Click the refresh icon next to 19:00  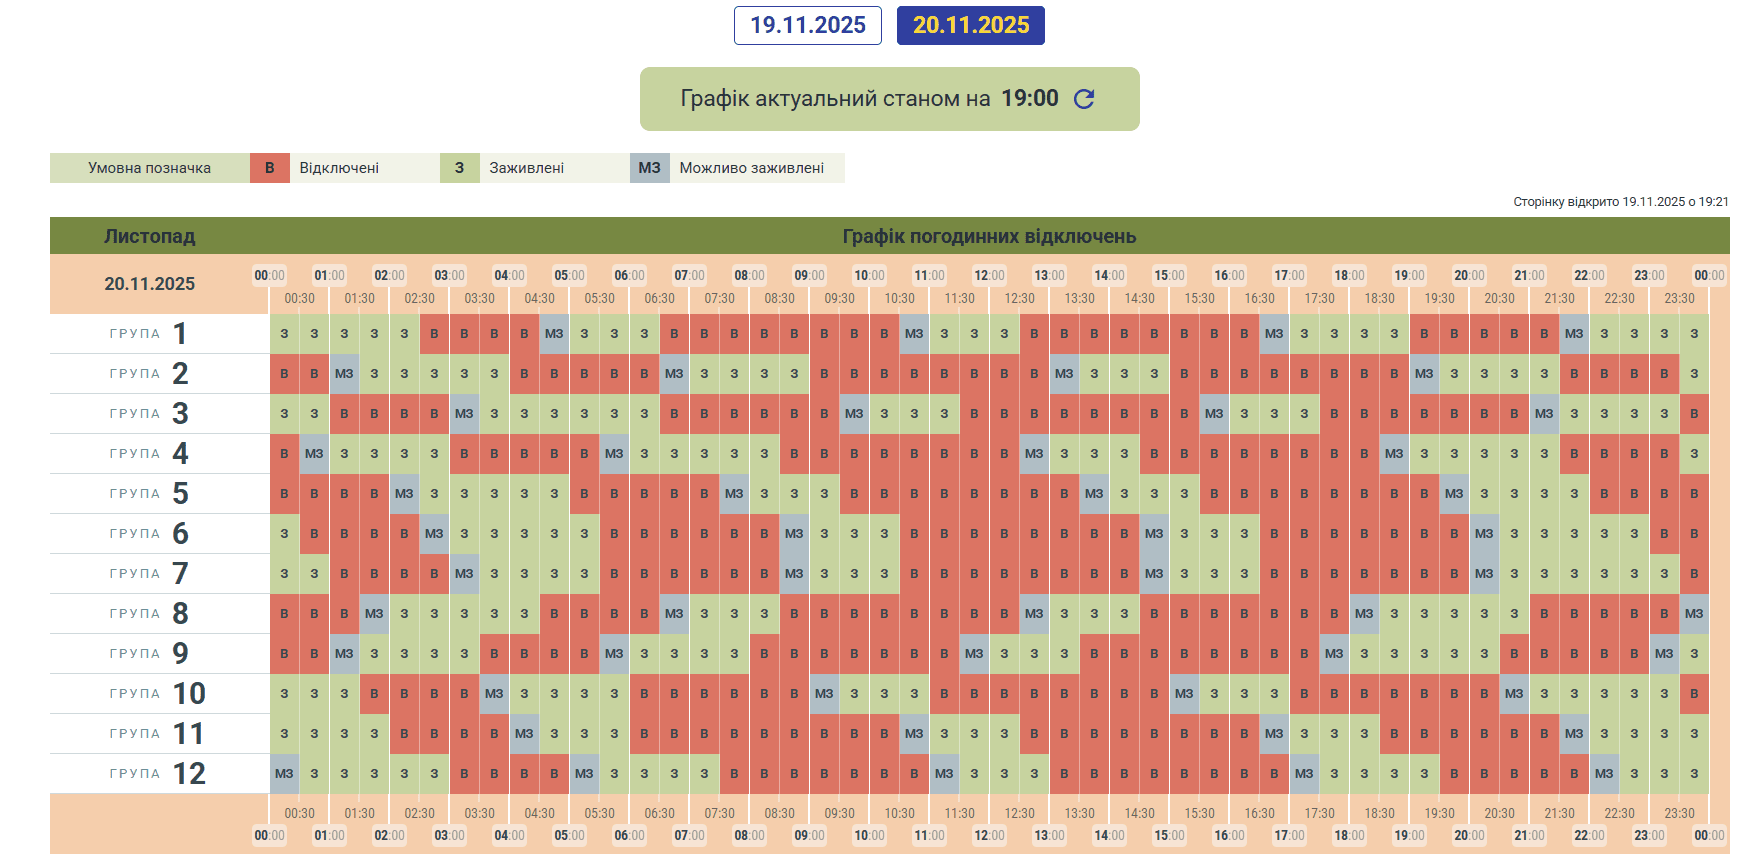tap(1084, 99)
